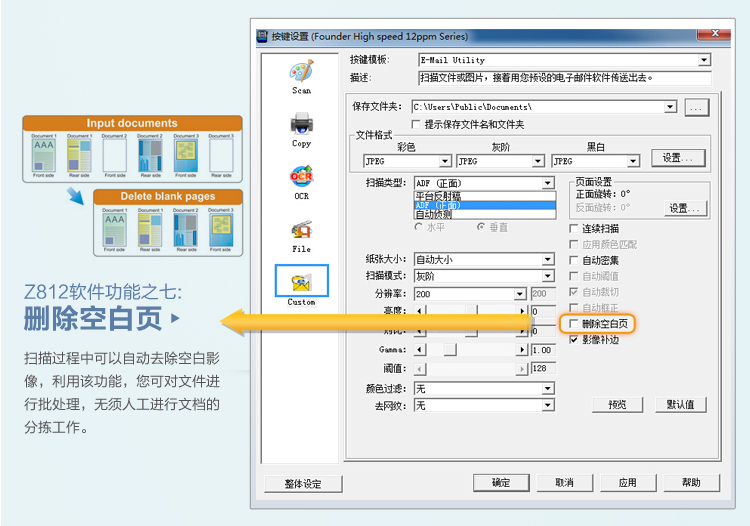Select the Copy printer icon
Screen dimensions: 750x526
point(301,124)
